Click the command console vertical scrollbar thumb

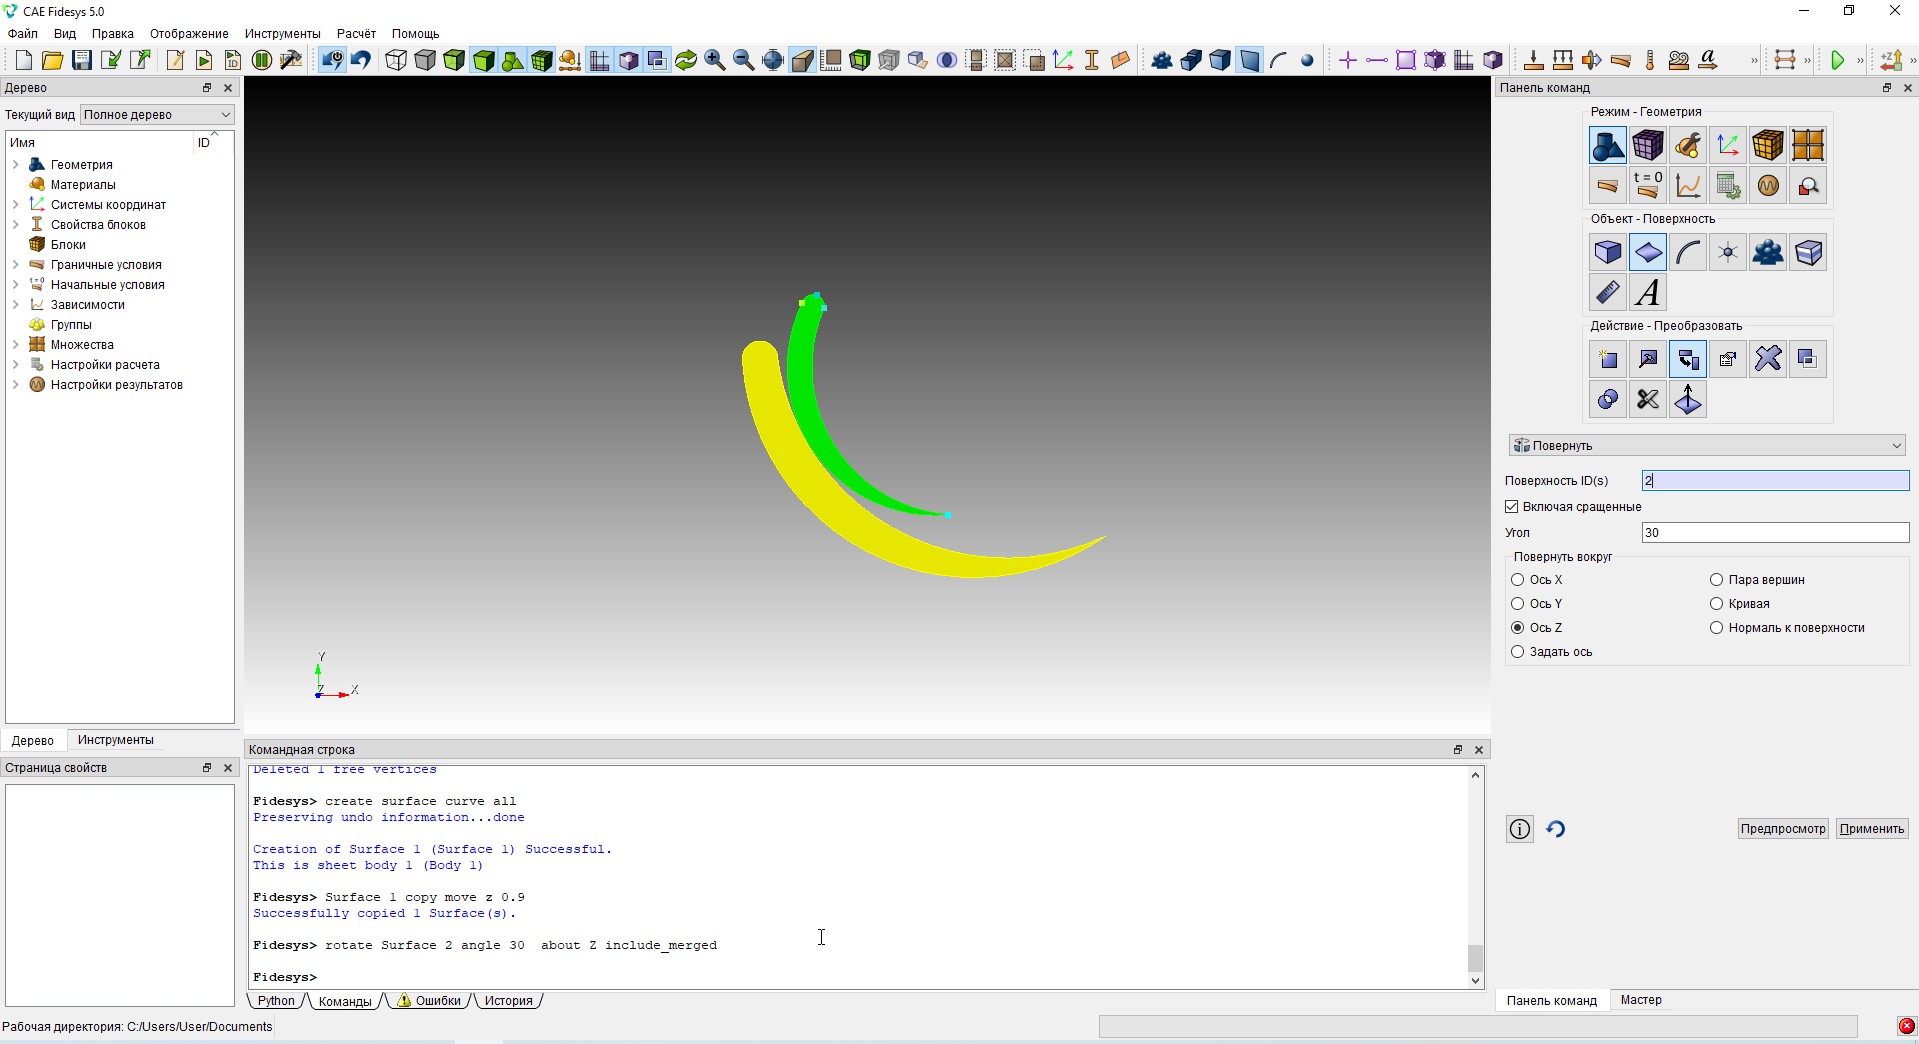click(1475, 958)
